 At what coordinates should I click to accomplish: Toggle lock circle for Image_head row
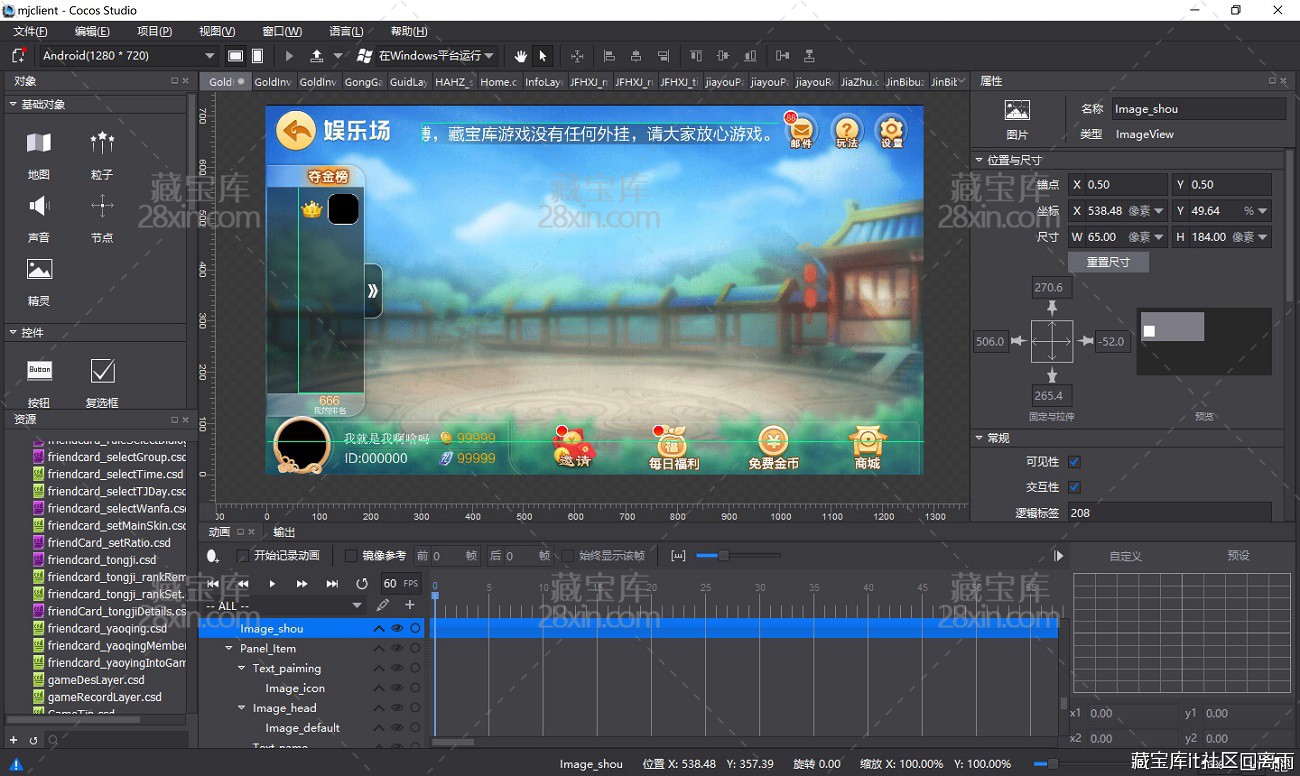coord(415,708)
